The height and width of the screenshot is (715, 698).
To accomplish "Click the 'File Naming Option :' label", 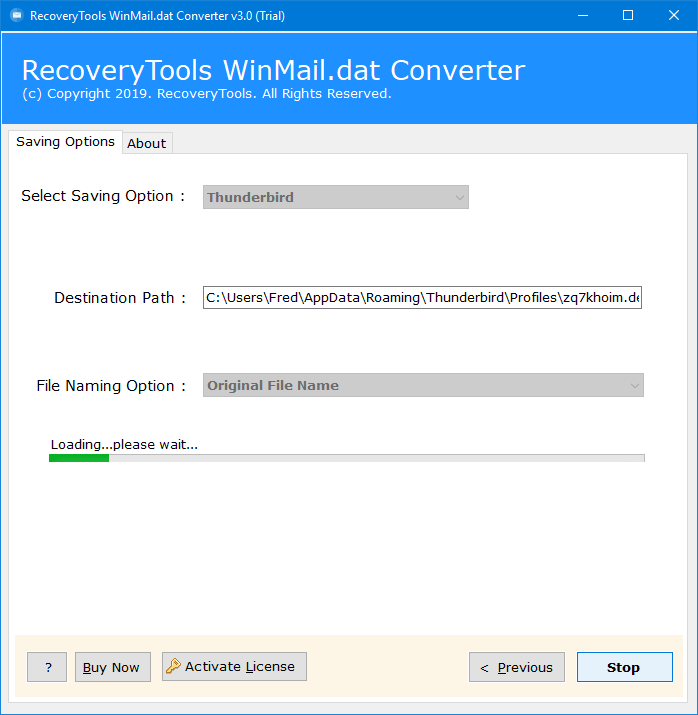I will pos(111,386).
